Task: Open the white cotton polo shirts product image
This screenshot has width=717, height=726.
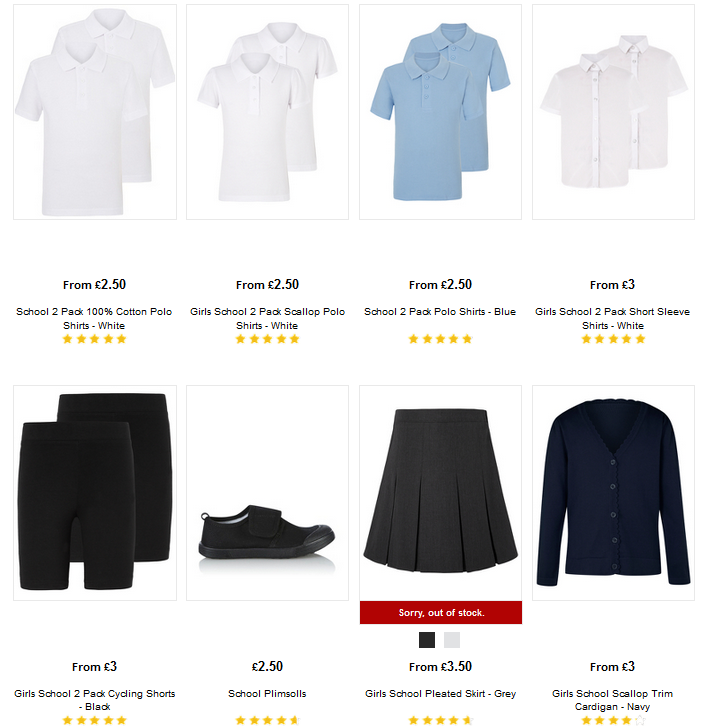Action: pos(95,112)
